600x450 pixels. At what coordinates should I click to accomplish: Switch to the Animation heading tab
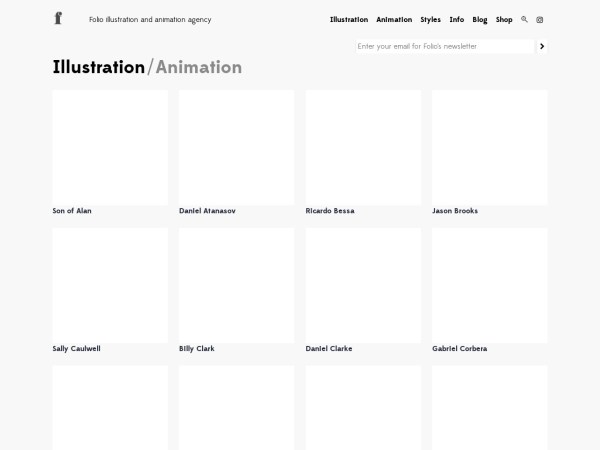point(199,68)
